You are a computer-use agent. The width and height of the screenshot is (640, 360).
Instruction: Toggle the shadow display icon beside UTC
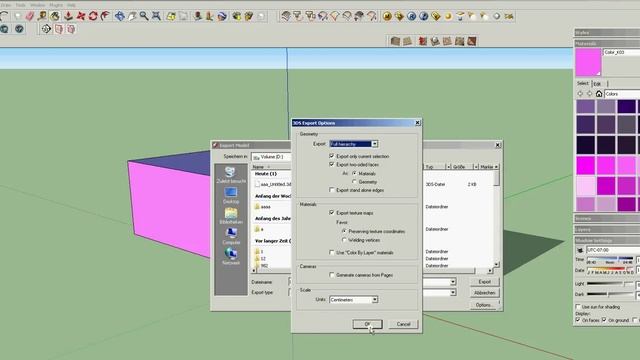pyautogui.click(x=580, y=250)
